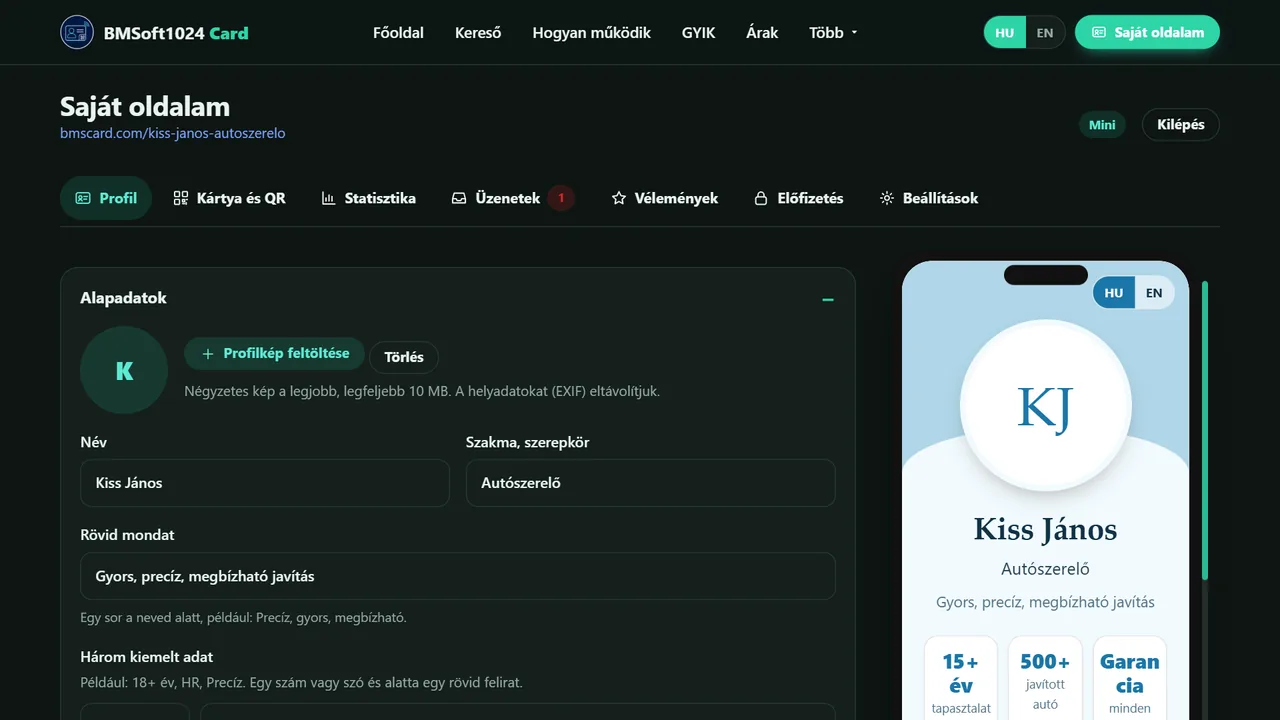Click the lock icon beside Előfizetés
The width and height of the screenshot is (1280, 720).
click(x=761, y=198)
